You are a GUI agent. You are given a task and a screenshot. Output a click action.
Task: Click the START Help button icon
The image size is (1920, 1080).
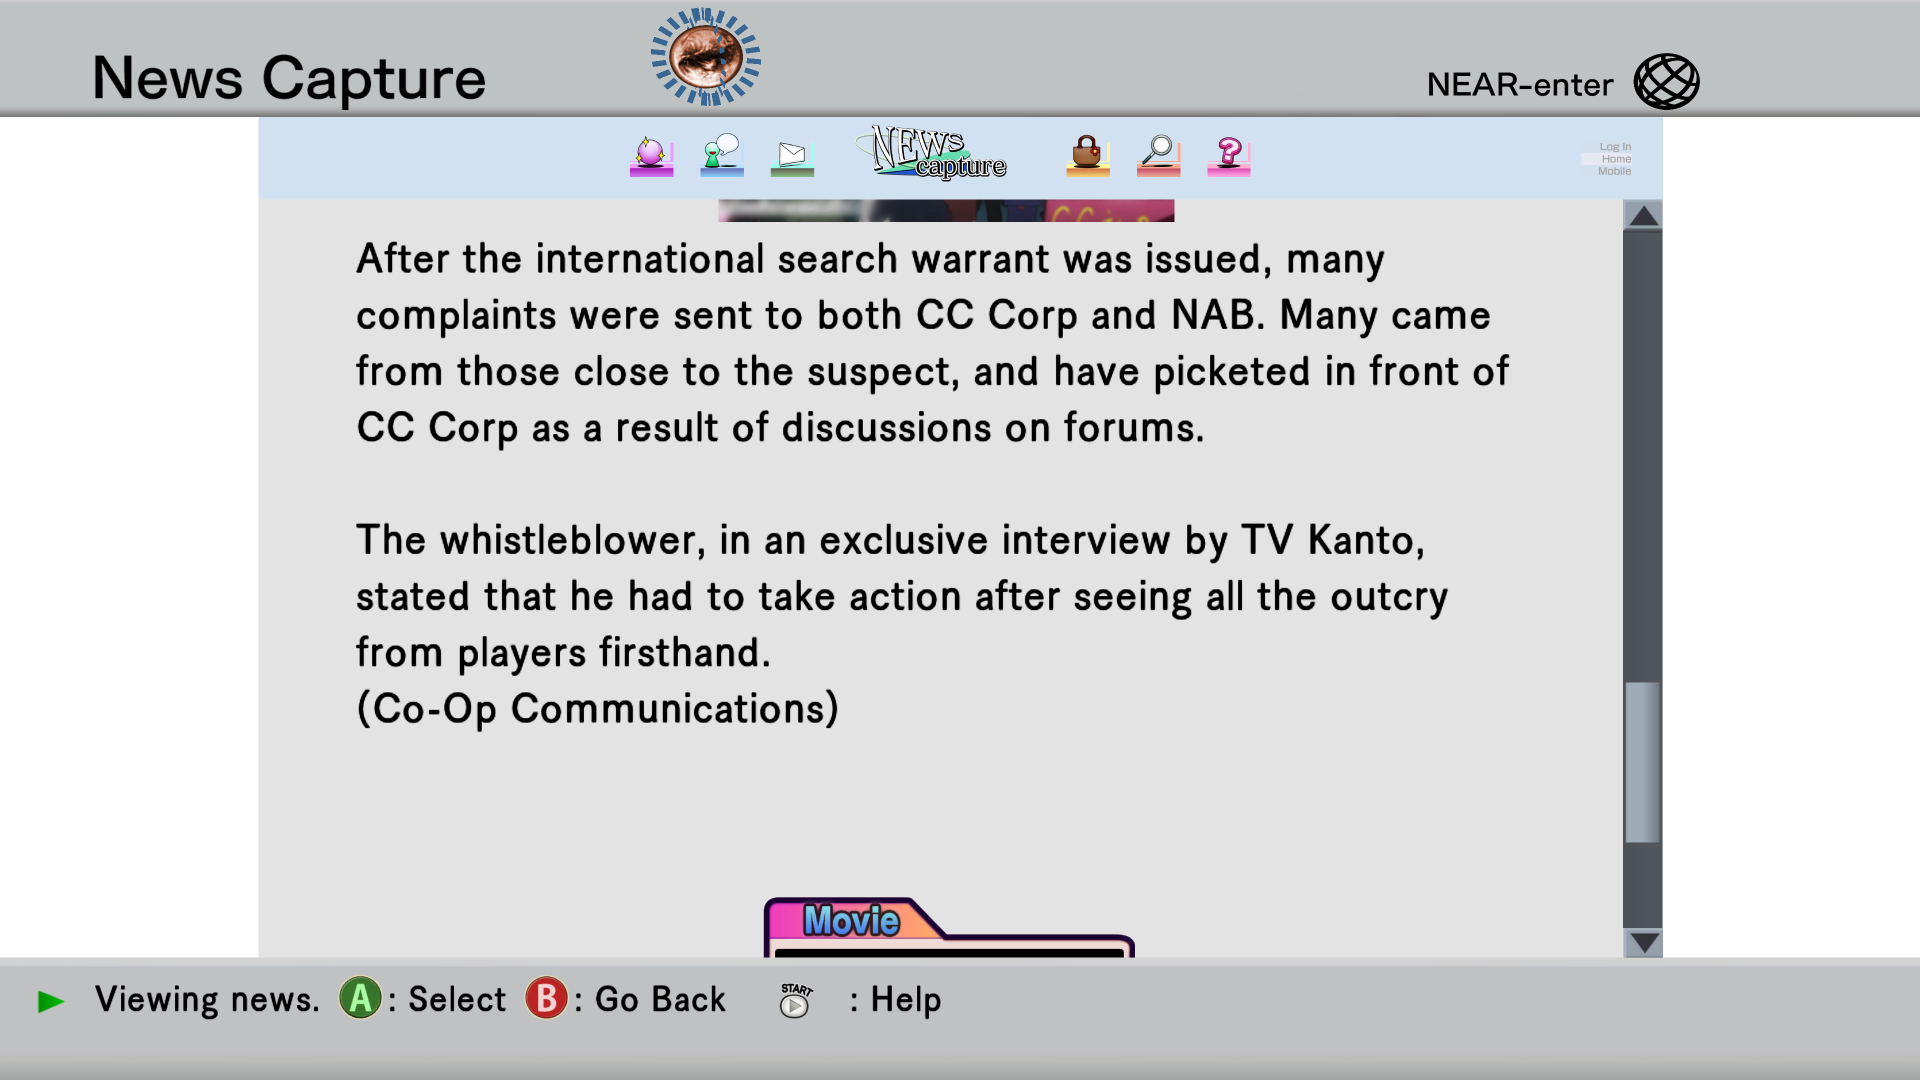tap(795, 1000)
